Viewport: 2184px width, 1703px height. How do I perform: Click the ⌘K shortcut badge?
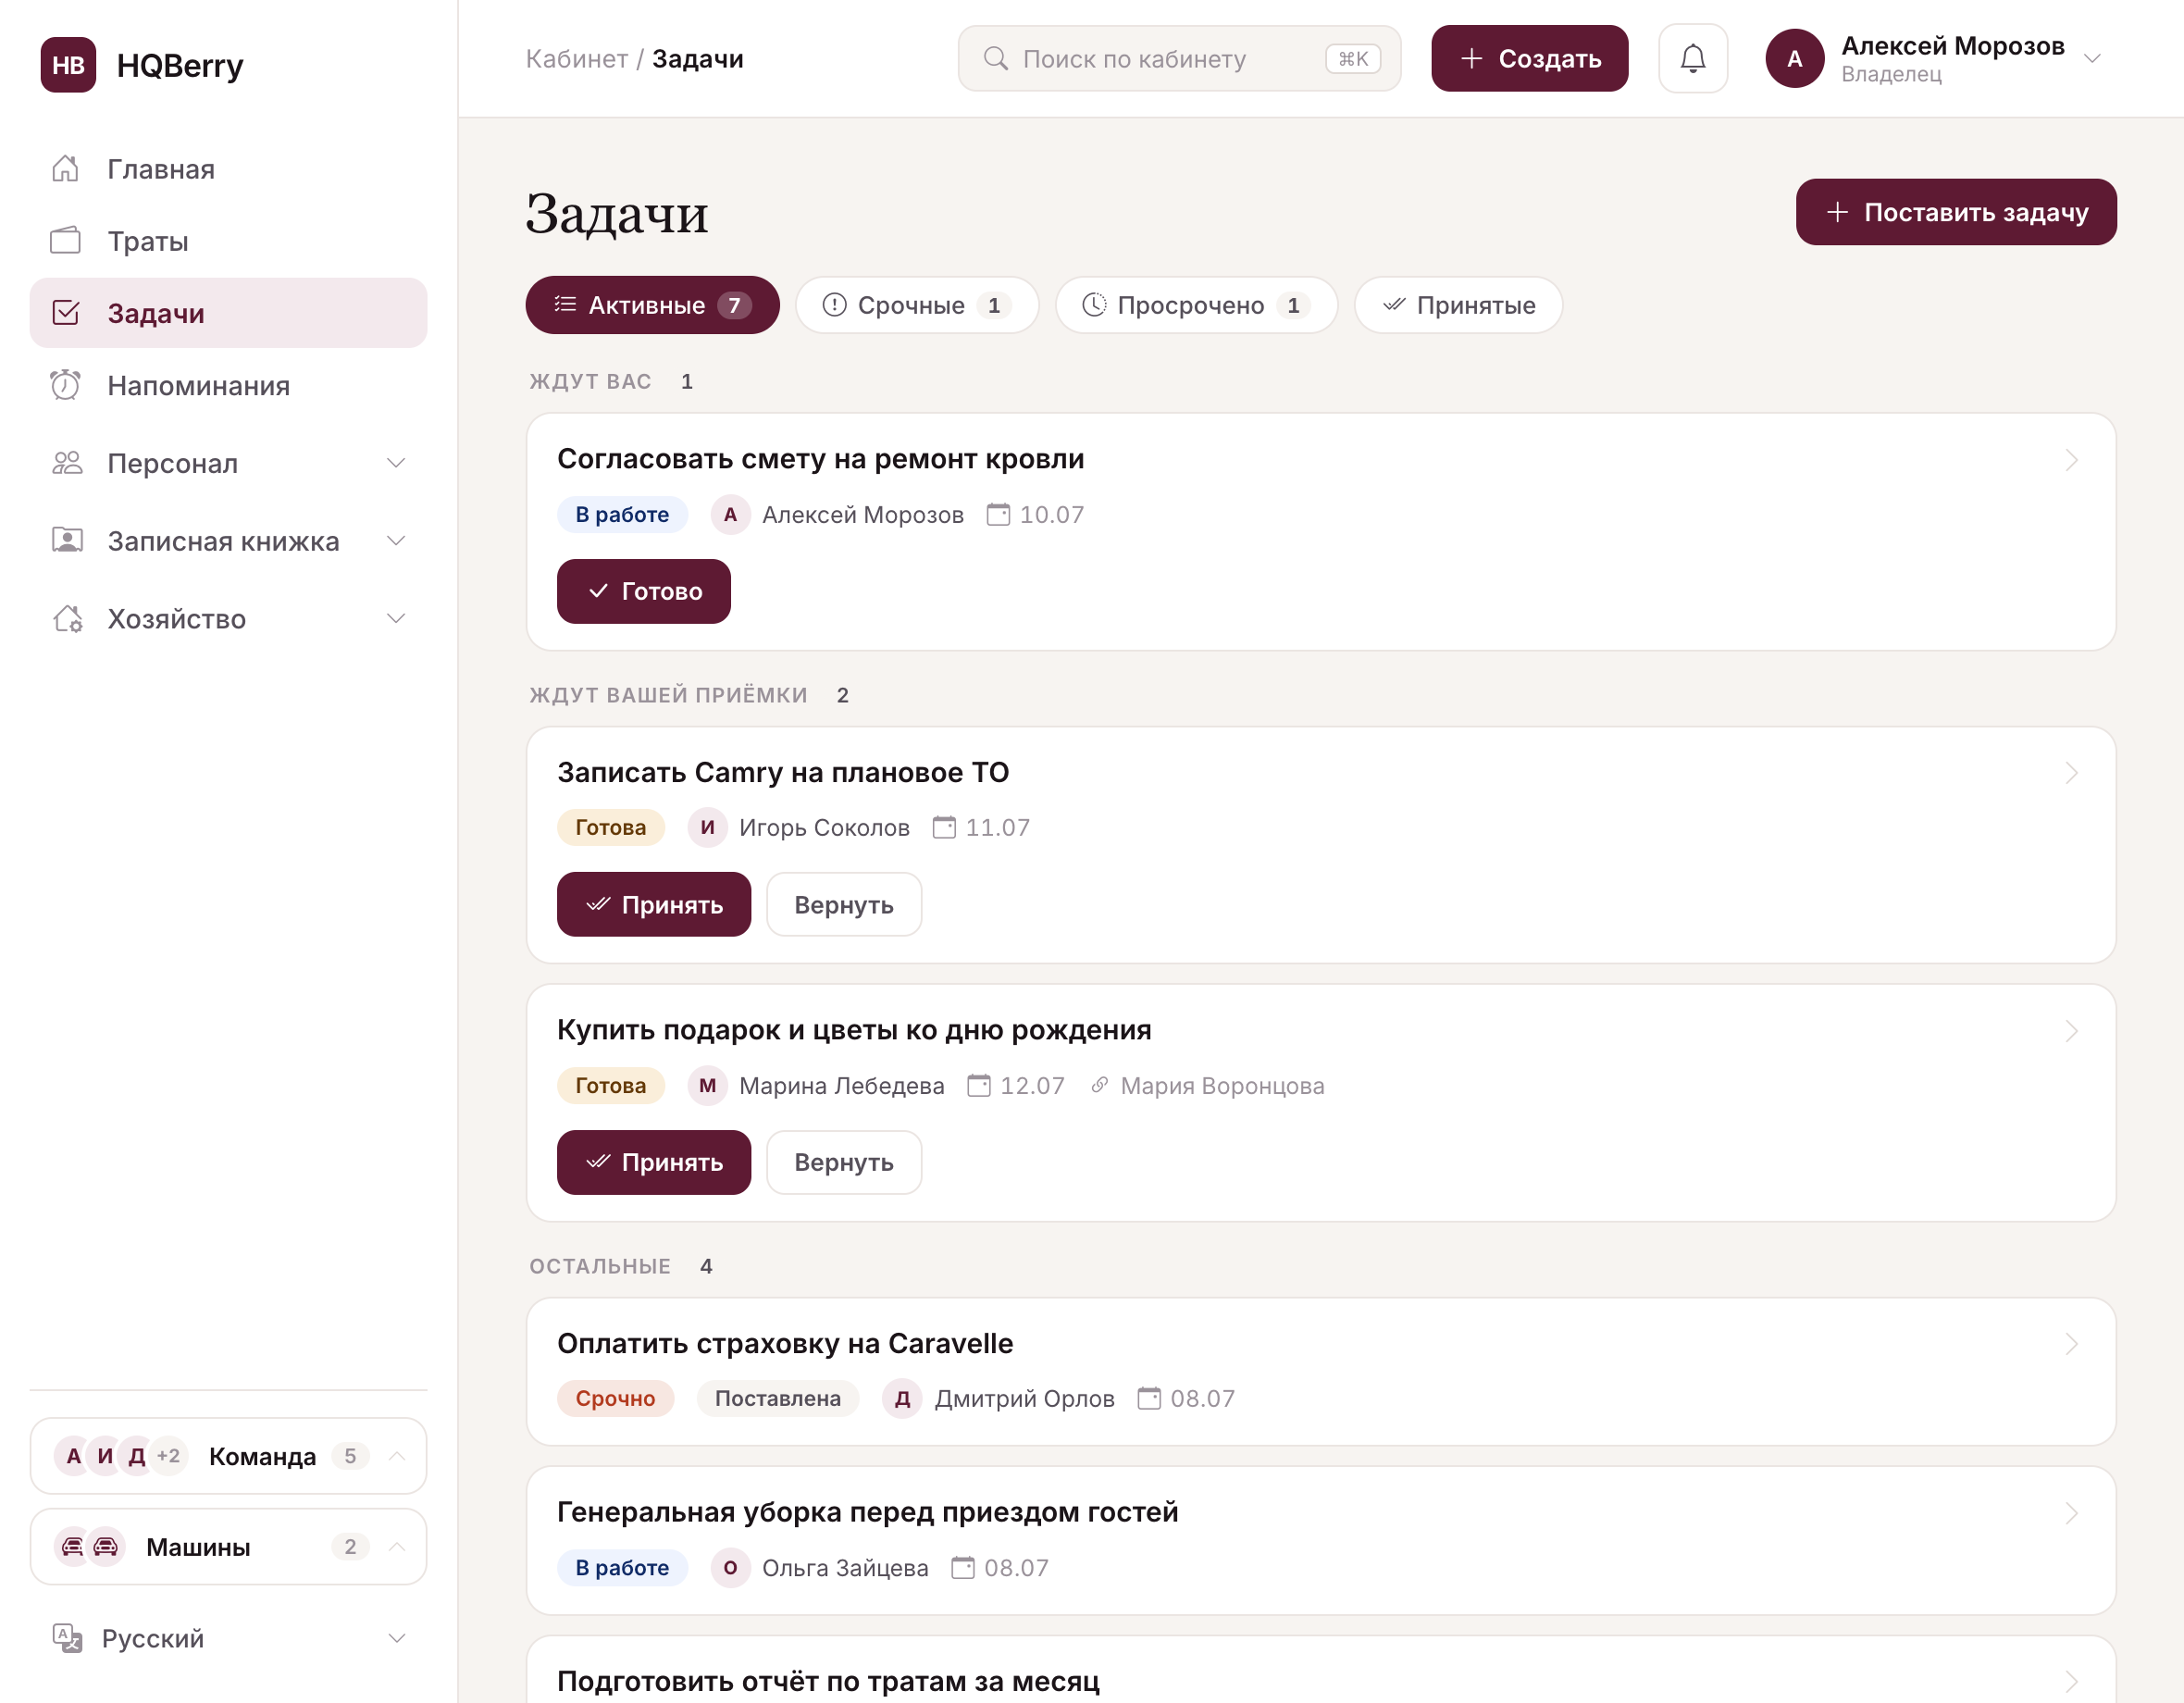[x=1353, y=59]
